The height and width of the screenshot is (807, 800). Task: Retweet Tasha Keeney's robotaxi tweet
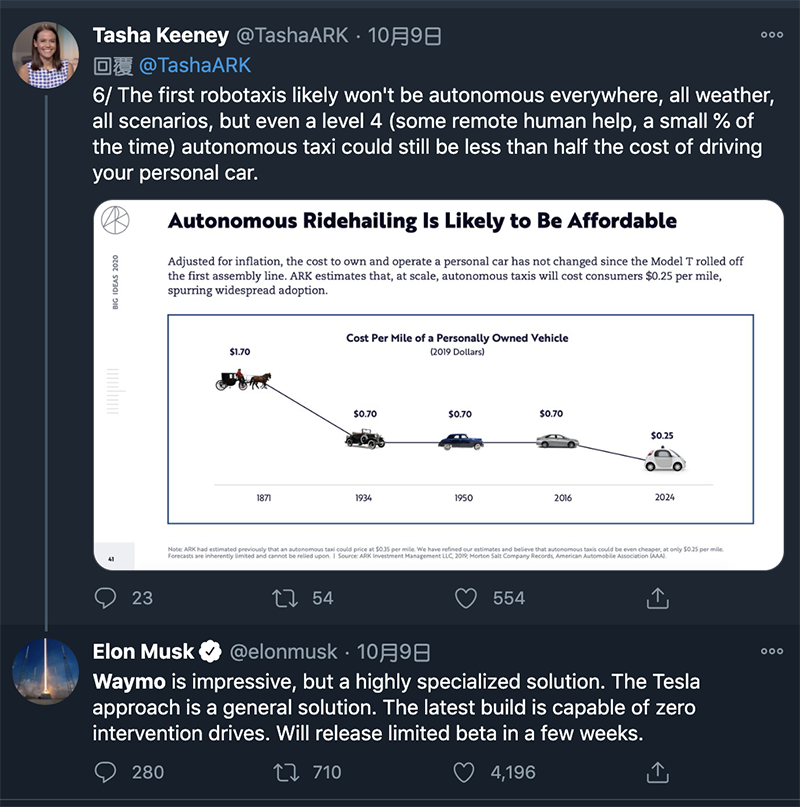(x=285, y=598)
